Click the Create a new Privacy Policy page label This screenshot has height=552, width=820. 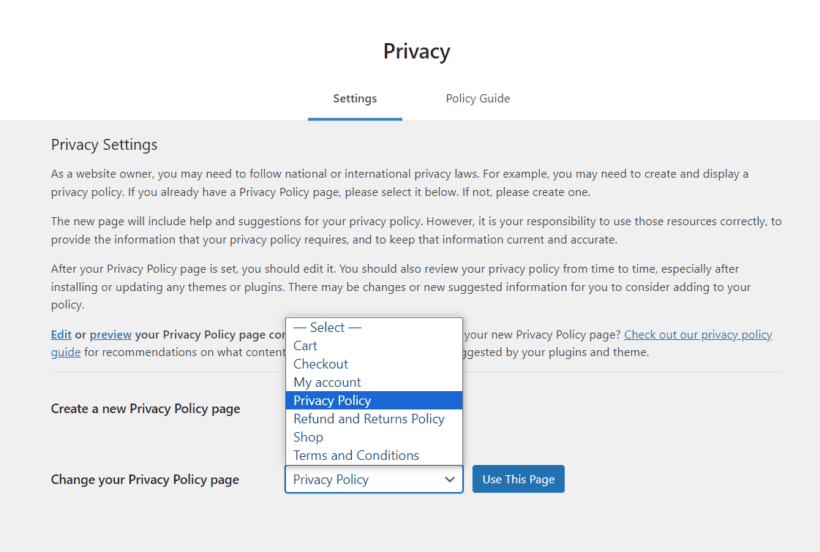(145, 409)
